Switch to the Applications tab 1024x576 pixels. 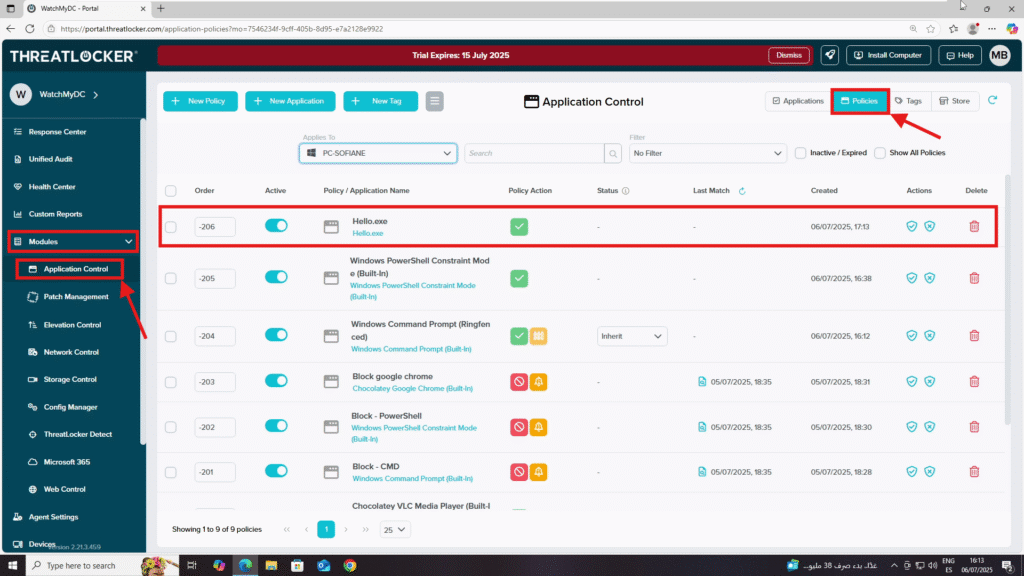pos(798,101)
